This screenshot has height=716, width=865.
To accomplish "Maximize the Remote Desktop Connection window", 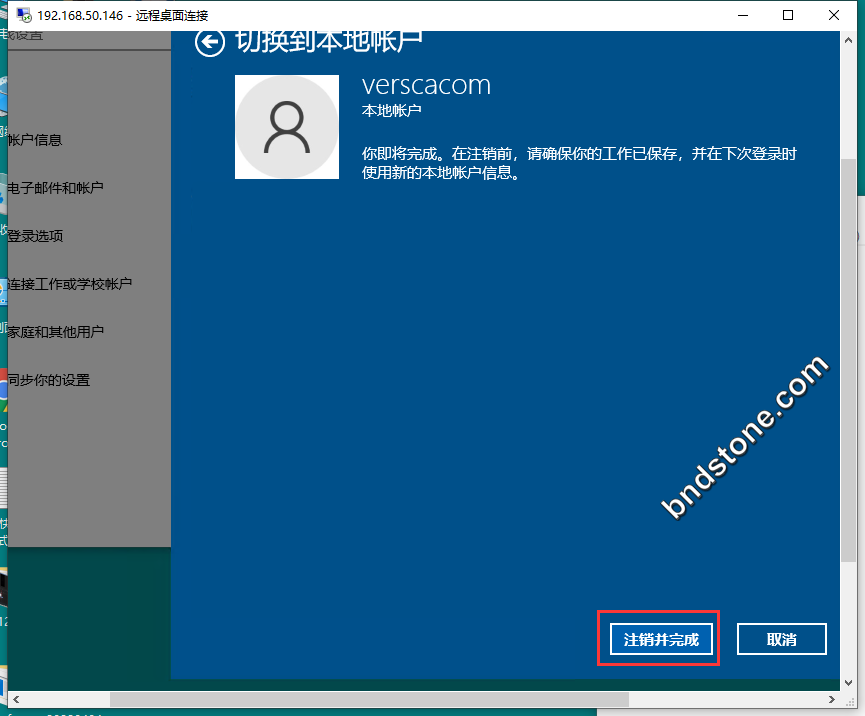I will [788, 15].
